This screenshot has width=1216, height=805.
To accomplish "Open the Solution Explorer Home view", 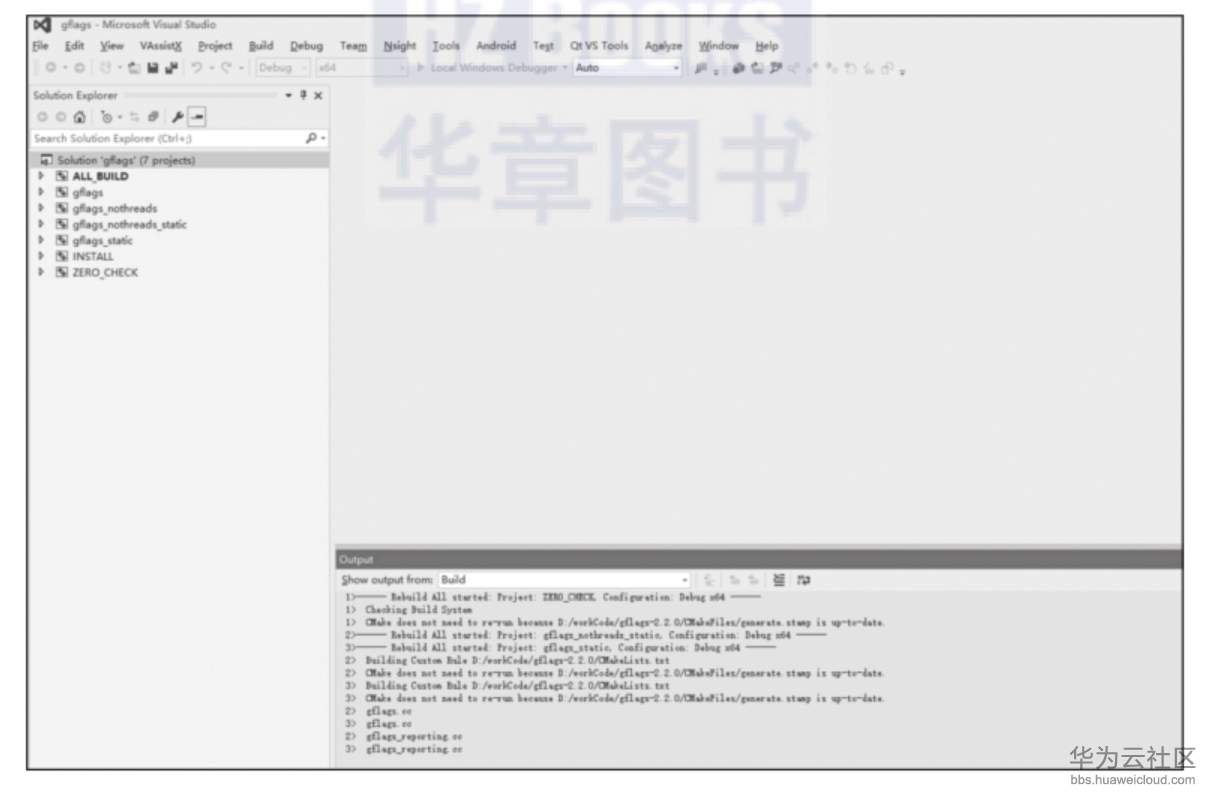I will coord(80,117).
